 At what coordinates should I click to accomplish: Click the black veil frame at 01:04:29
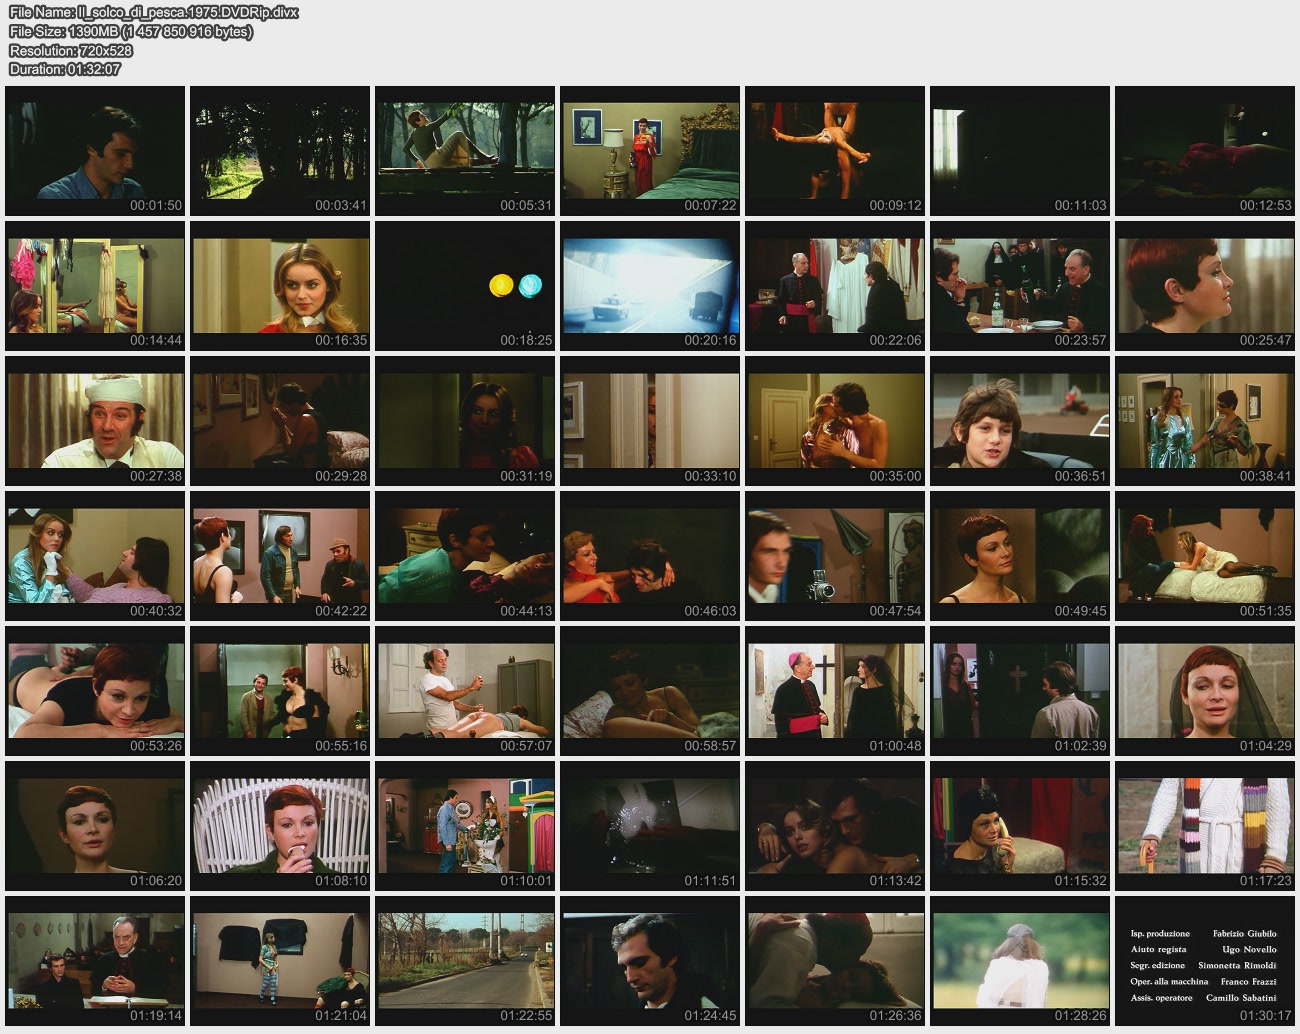[1205, 691]
